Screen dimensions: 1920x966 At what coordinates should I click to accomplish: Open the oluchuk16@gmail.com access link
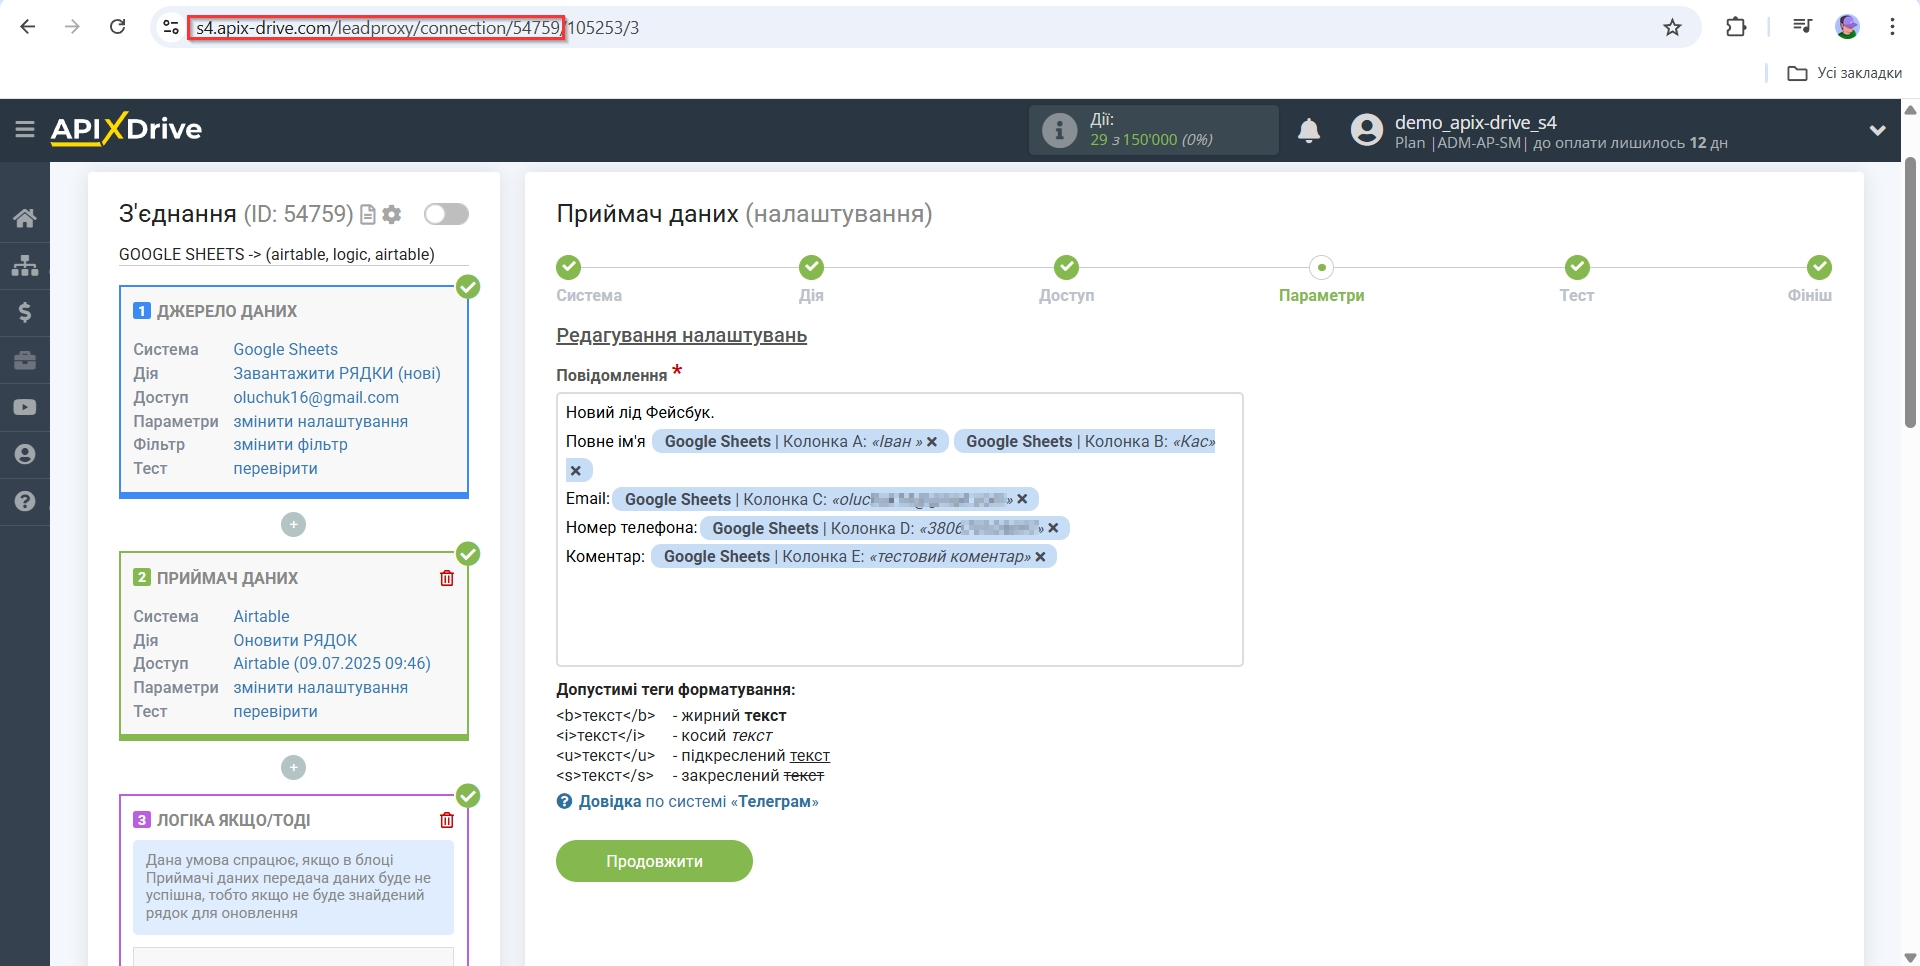[x=316, y=397]
